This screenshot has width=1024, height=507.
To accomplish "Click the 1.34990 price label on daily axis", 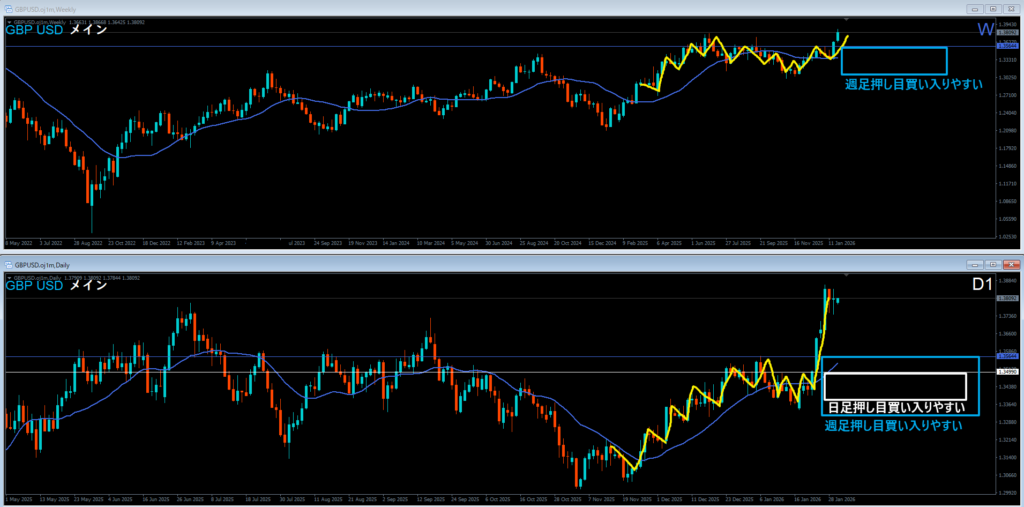I will 1007,372.
